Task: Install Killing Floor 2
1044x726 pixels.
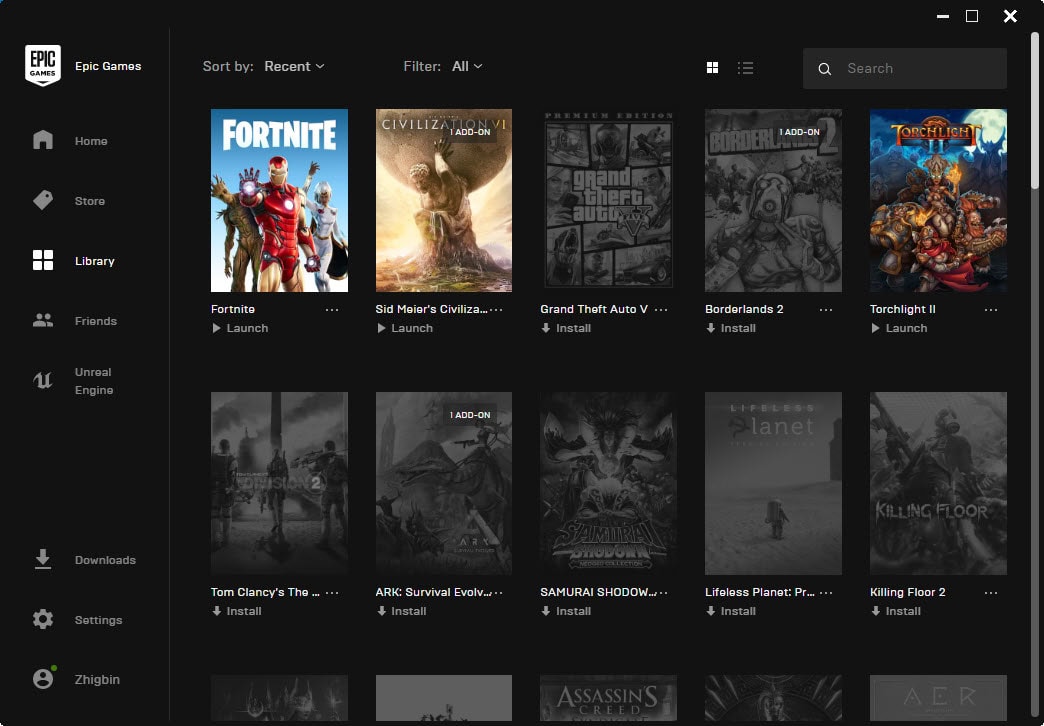Action: click(896, 611)
